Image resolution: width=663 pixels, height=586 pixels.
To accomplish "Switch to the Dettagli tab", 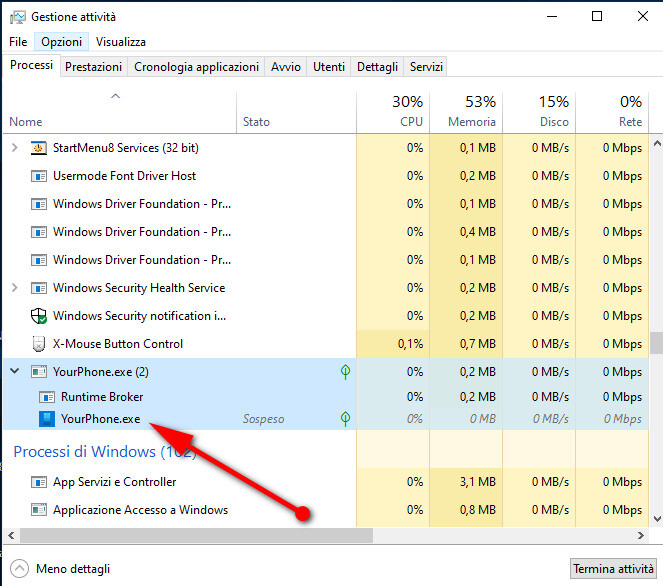I will [377, 67].
